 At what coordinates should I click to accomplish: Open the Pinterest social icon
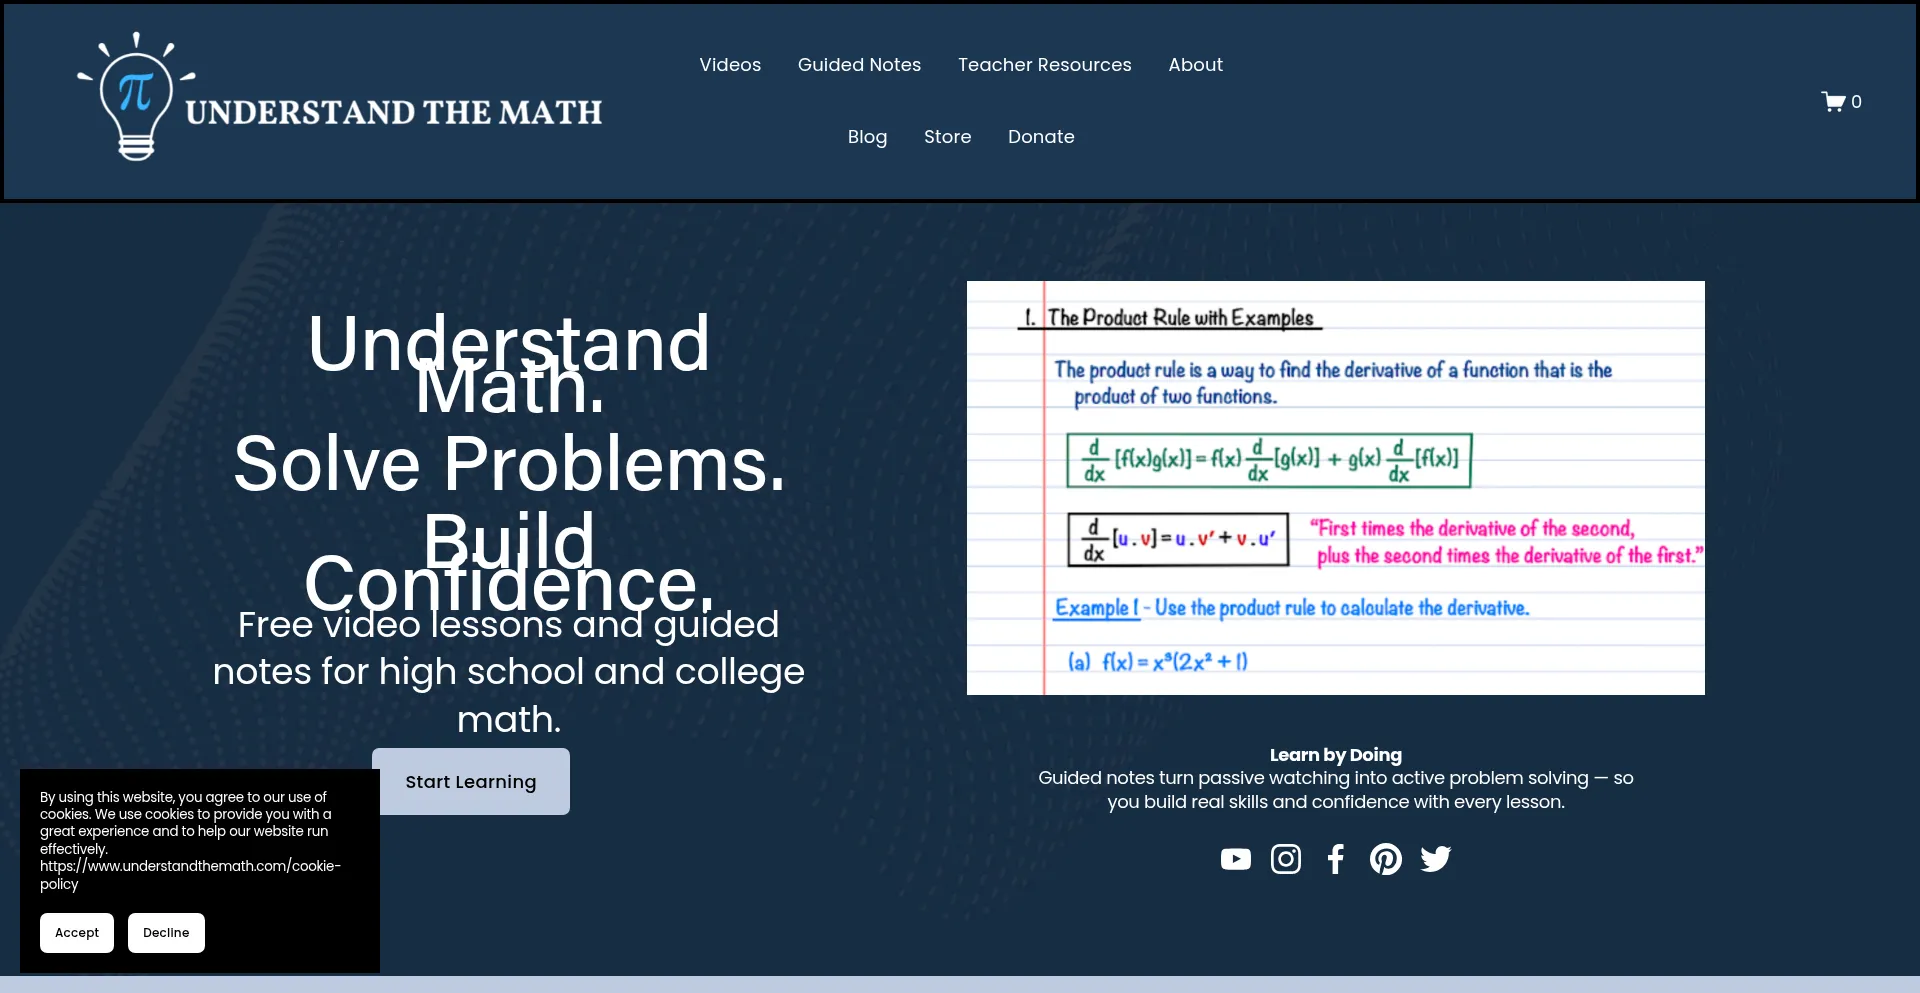click(1385, 859)
